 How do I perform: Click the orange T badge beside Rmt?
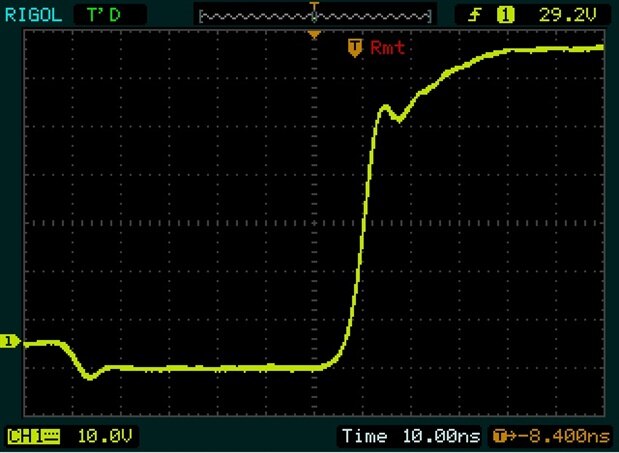point(355,48)
